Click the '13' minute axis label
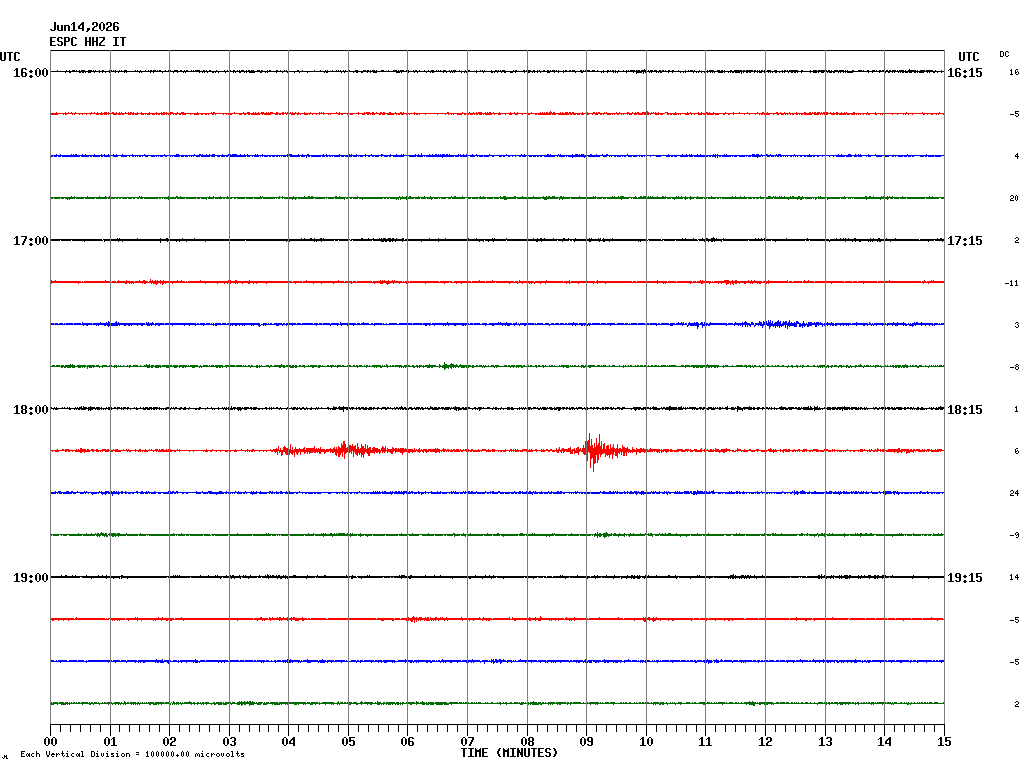1024x768 pixels. click(x=825, y=742)
